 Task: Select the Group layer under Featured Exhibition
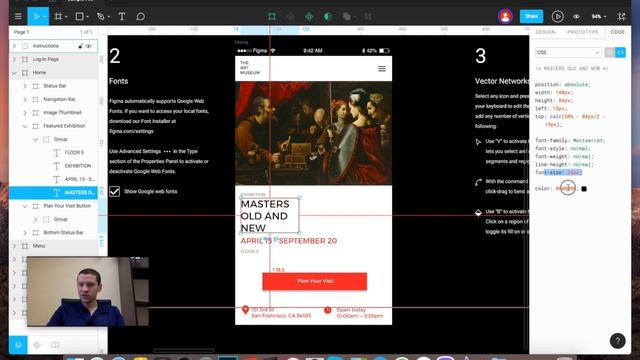(x=60, y=139)
